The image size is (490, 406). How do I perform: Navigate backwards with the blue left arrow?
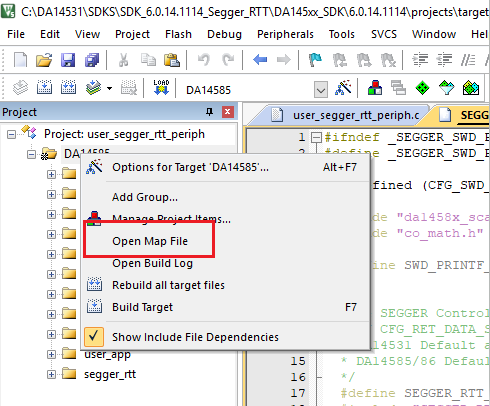pos(260,60)
